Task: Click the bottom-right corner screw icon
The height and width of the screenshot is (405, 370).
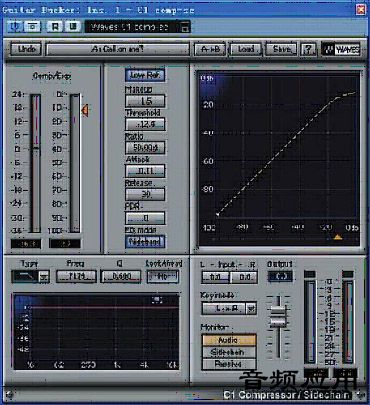Action: click(360, 395)
